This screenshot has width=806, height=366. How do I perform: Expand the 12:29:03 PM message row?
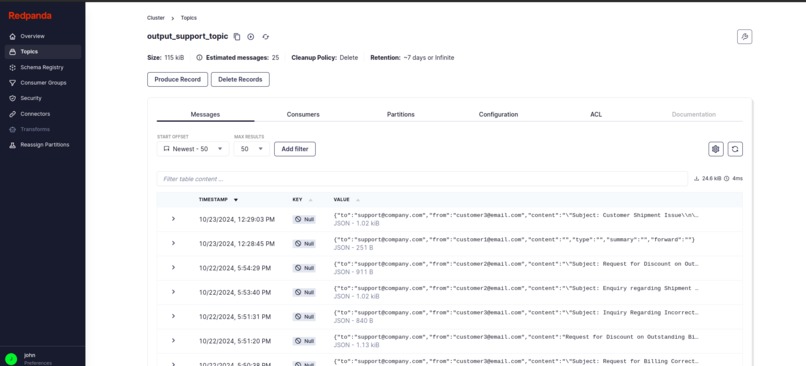coord(173,219)
